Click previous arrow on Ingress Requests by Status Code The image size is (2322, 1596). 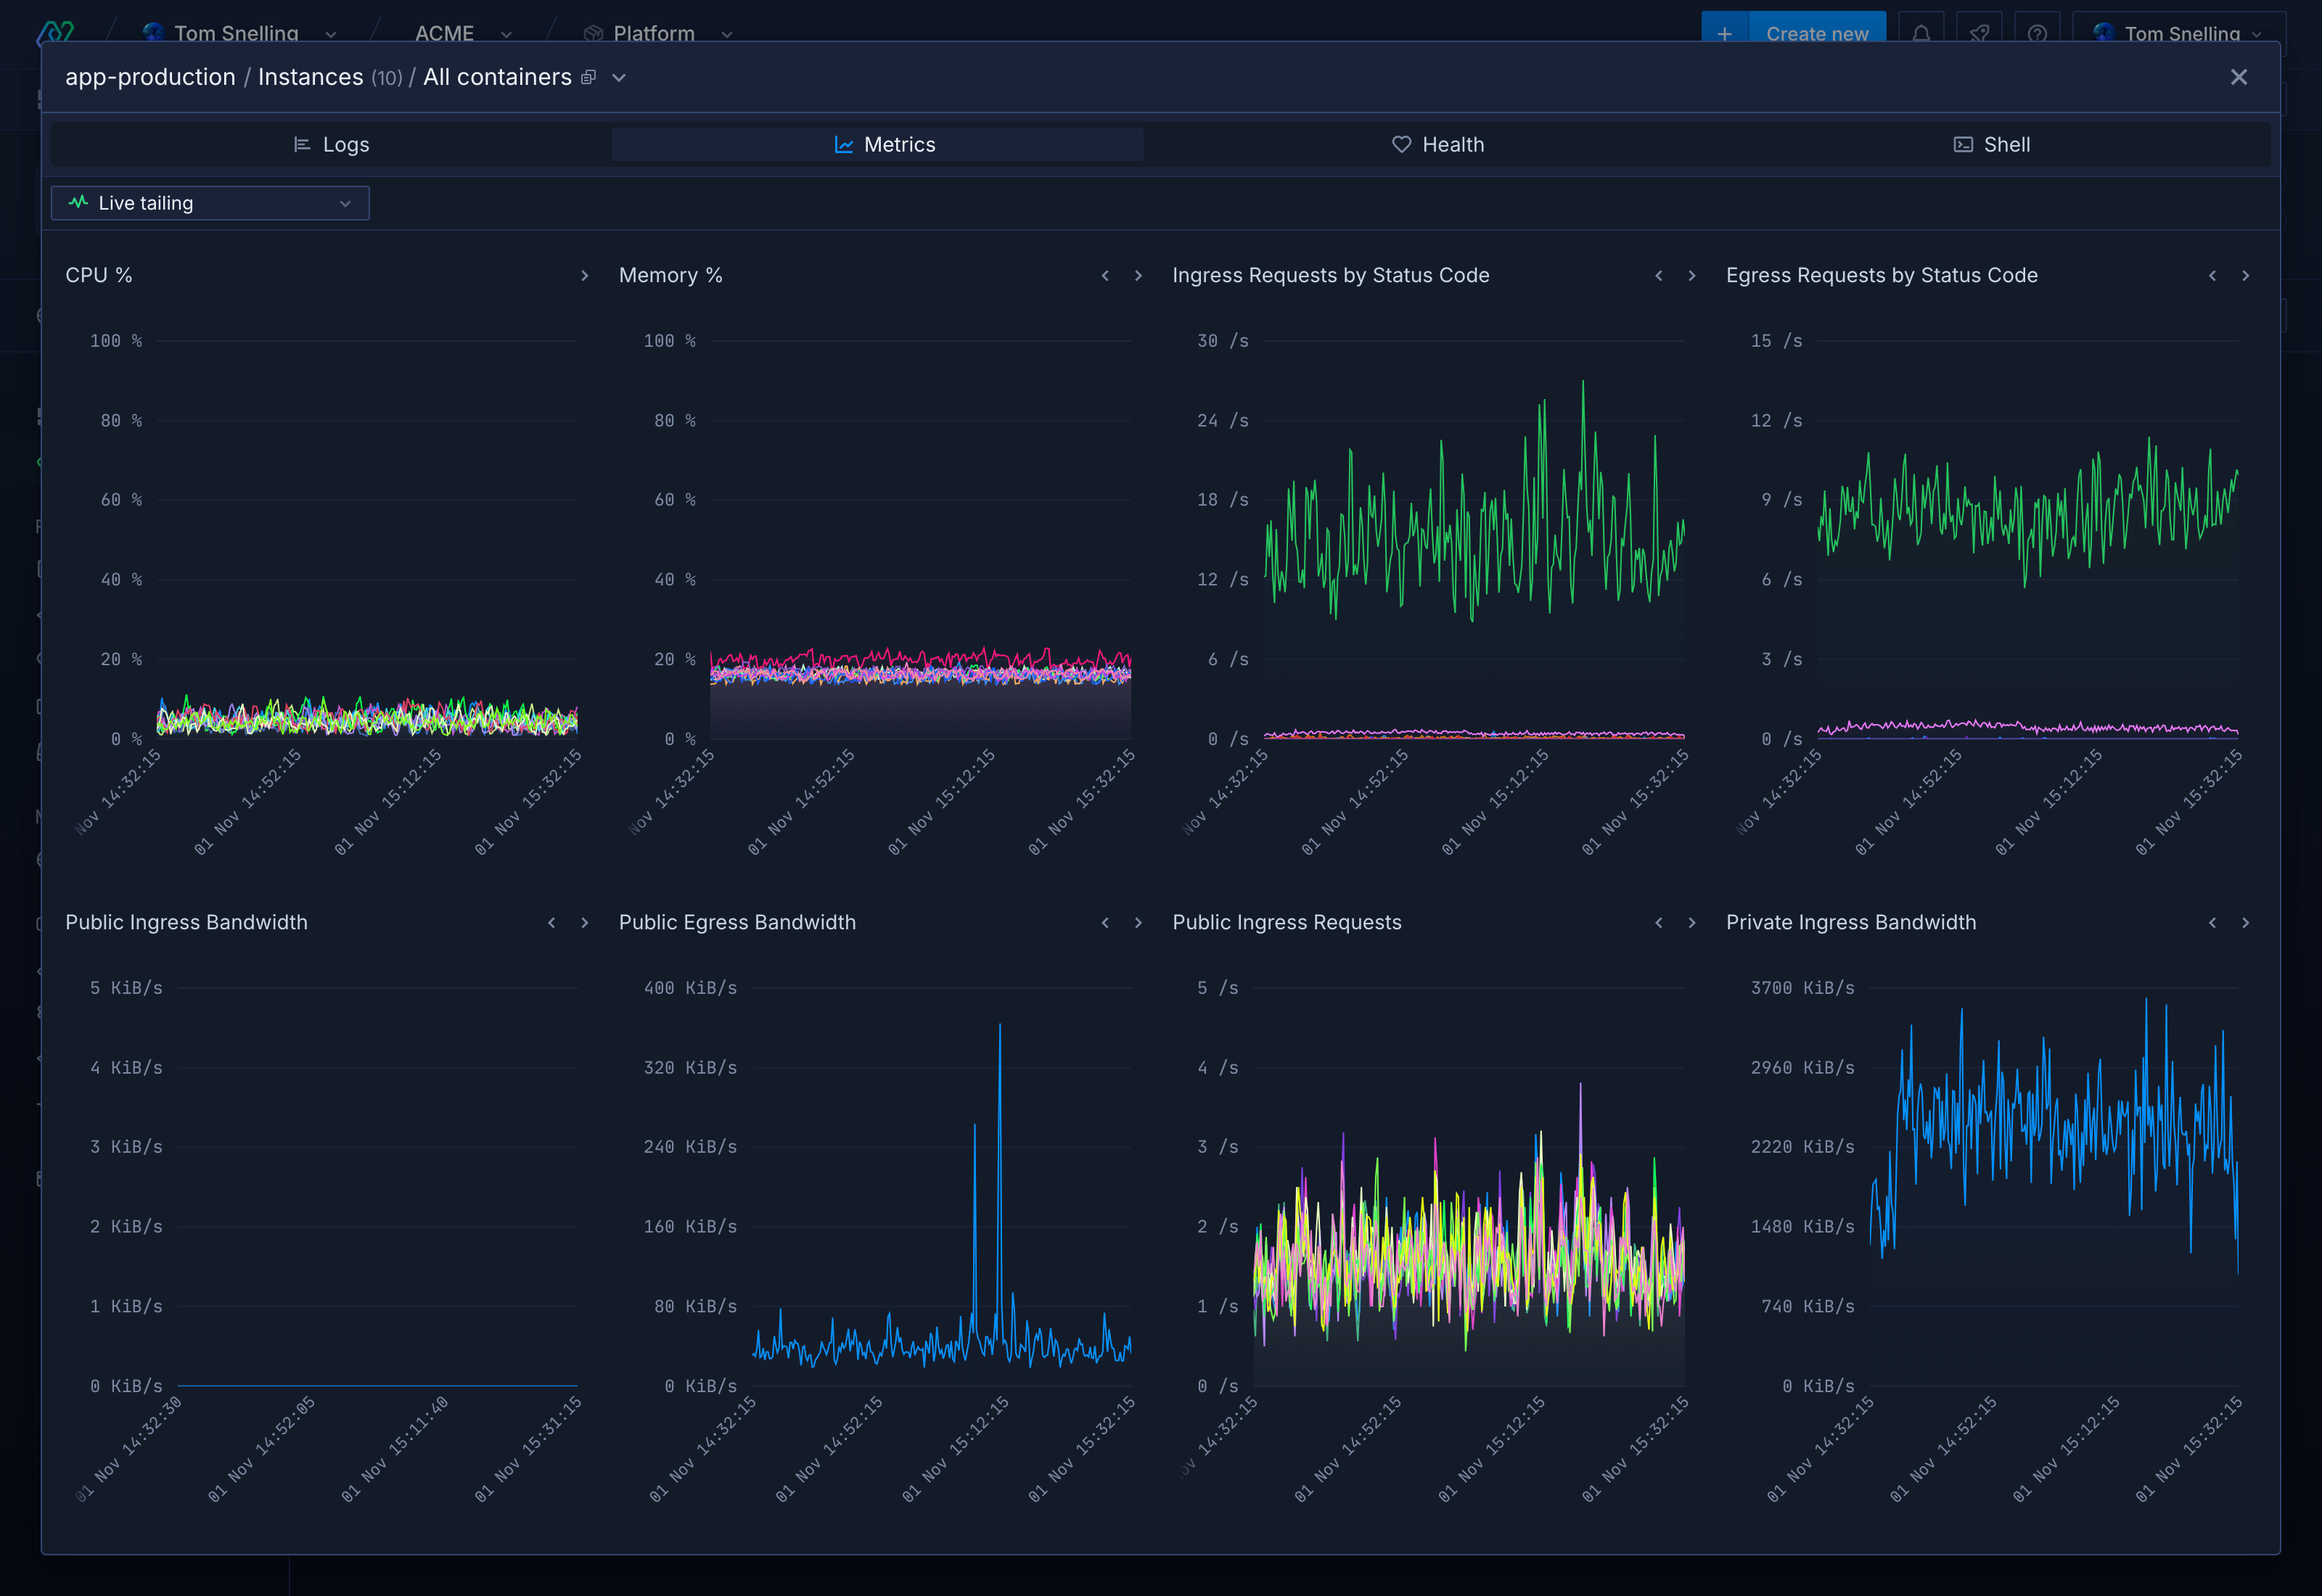(1659, 276)
